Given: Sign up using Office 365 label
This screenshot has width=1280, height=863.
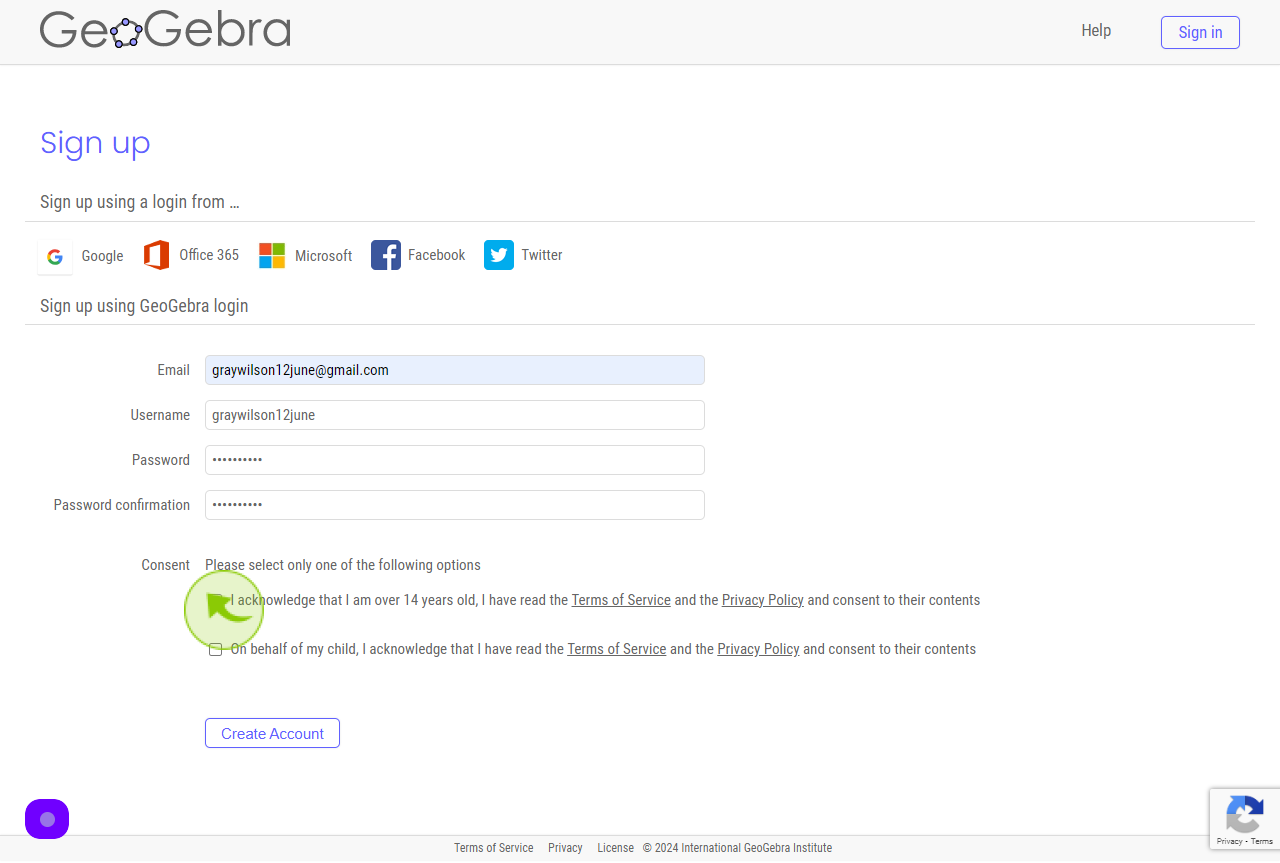Looking at the screenshot, I should 209,255.
